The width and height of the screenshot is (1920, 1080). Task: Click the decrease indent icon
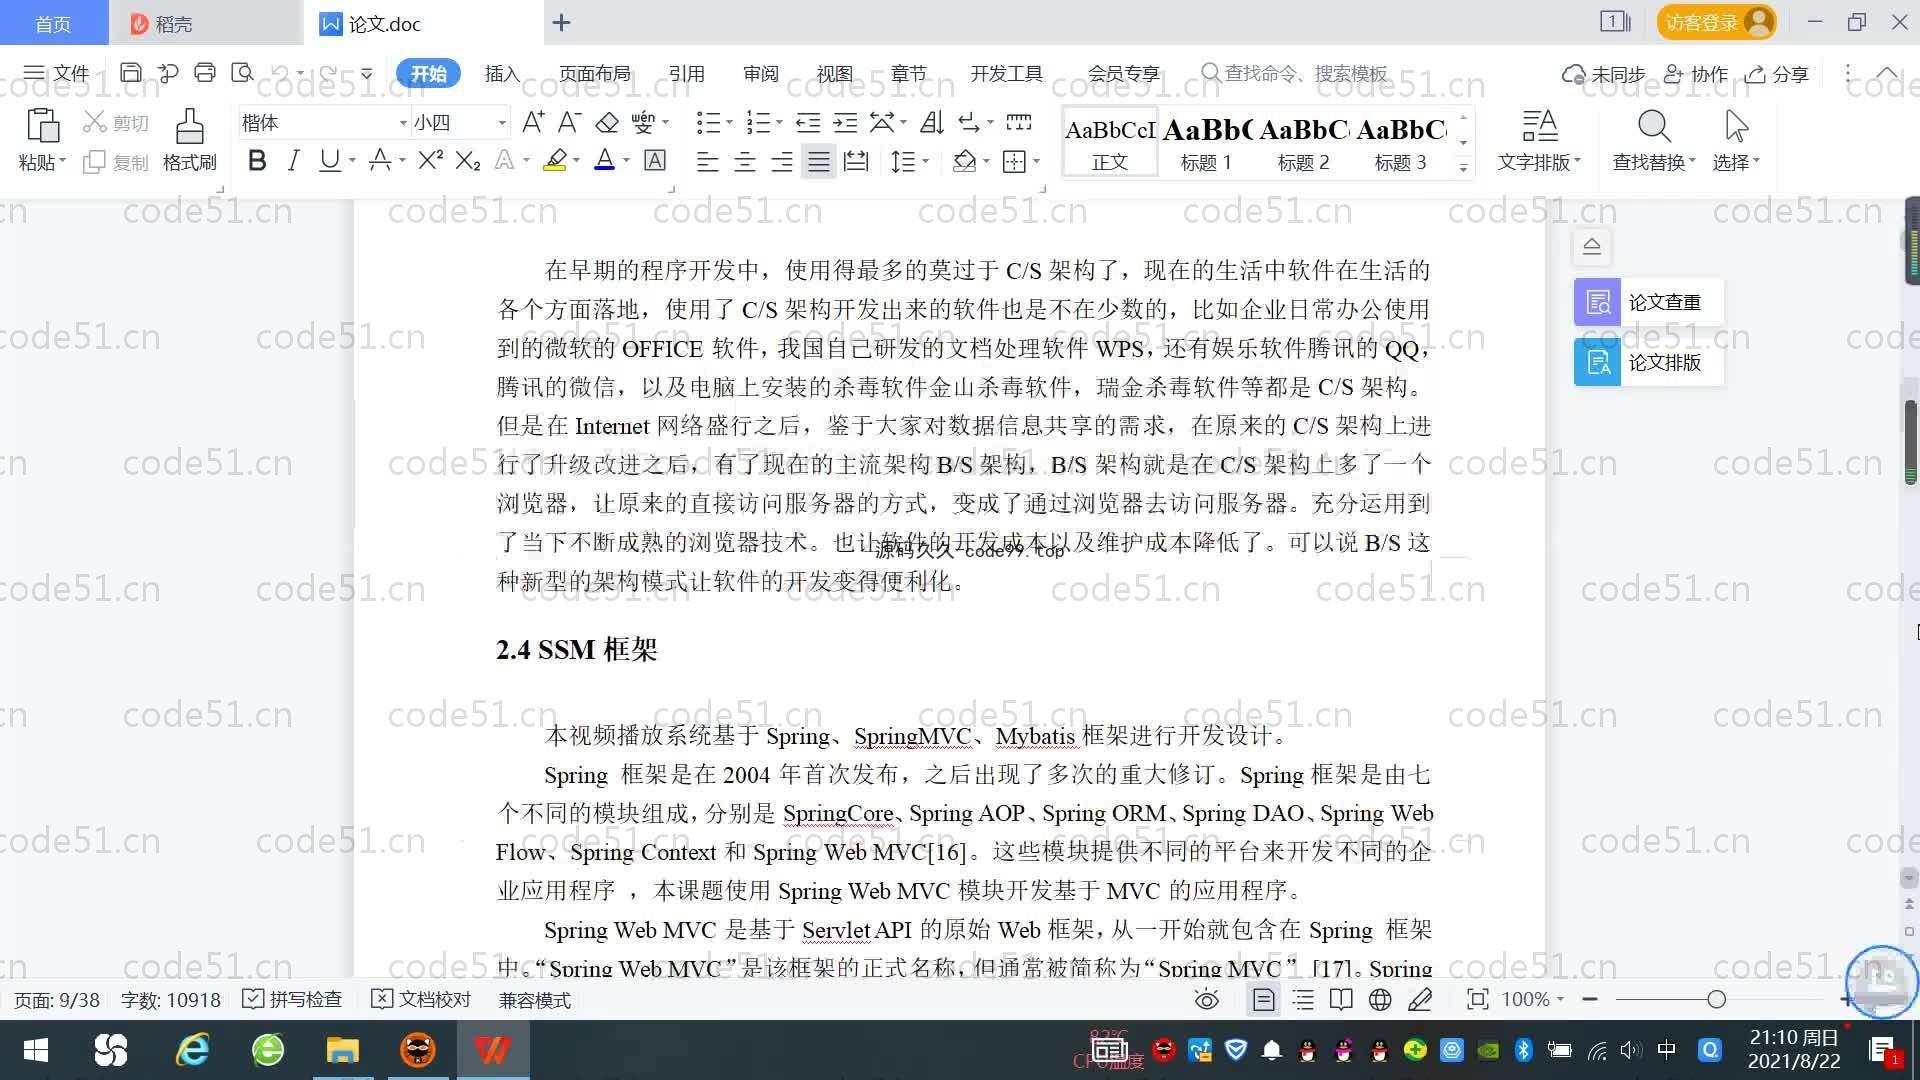coord(808,122)
